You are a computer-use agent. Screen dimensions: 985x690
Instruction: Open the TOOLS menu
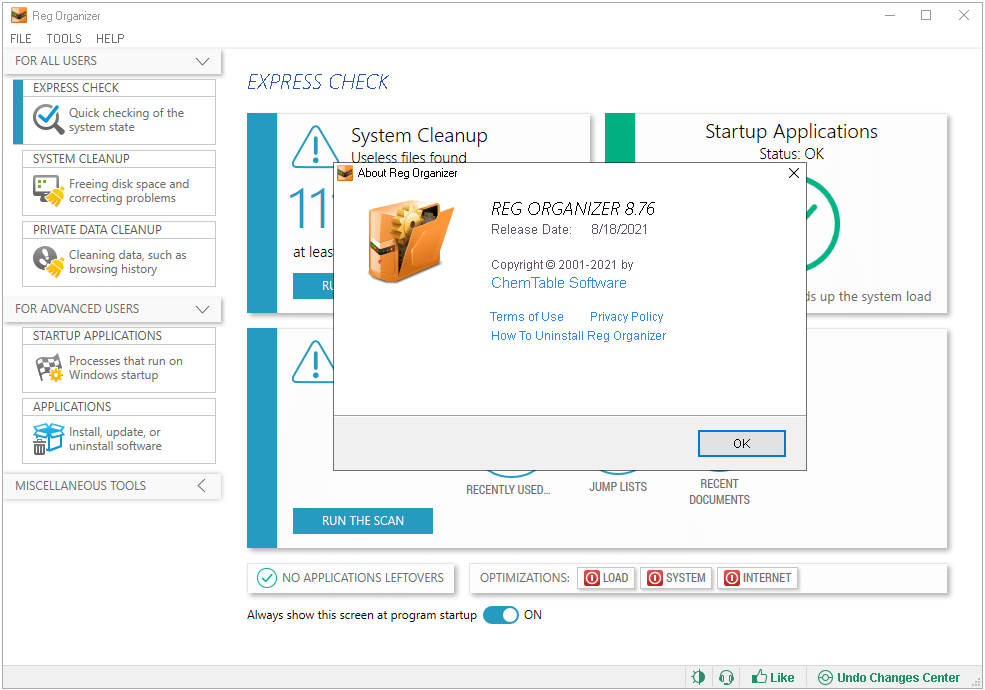64,38
